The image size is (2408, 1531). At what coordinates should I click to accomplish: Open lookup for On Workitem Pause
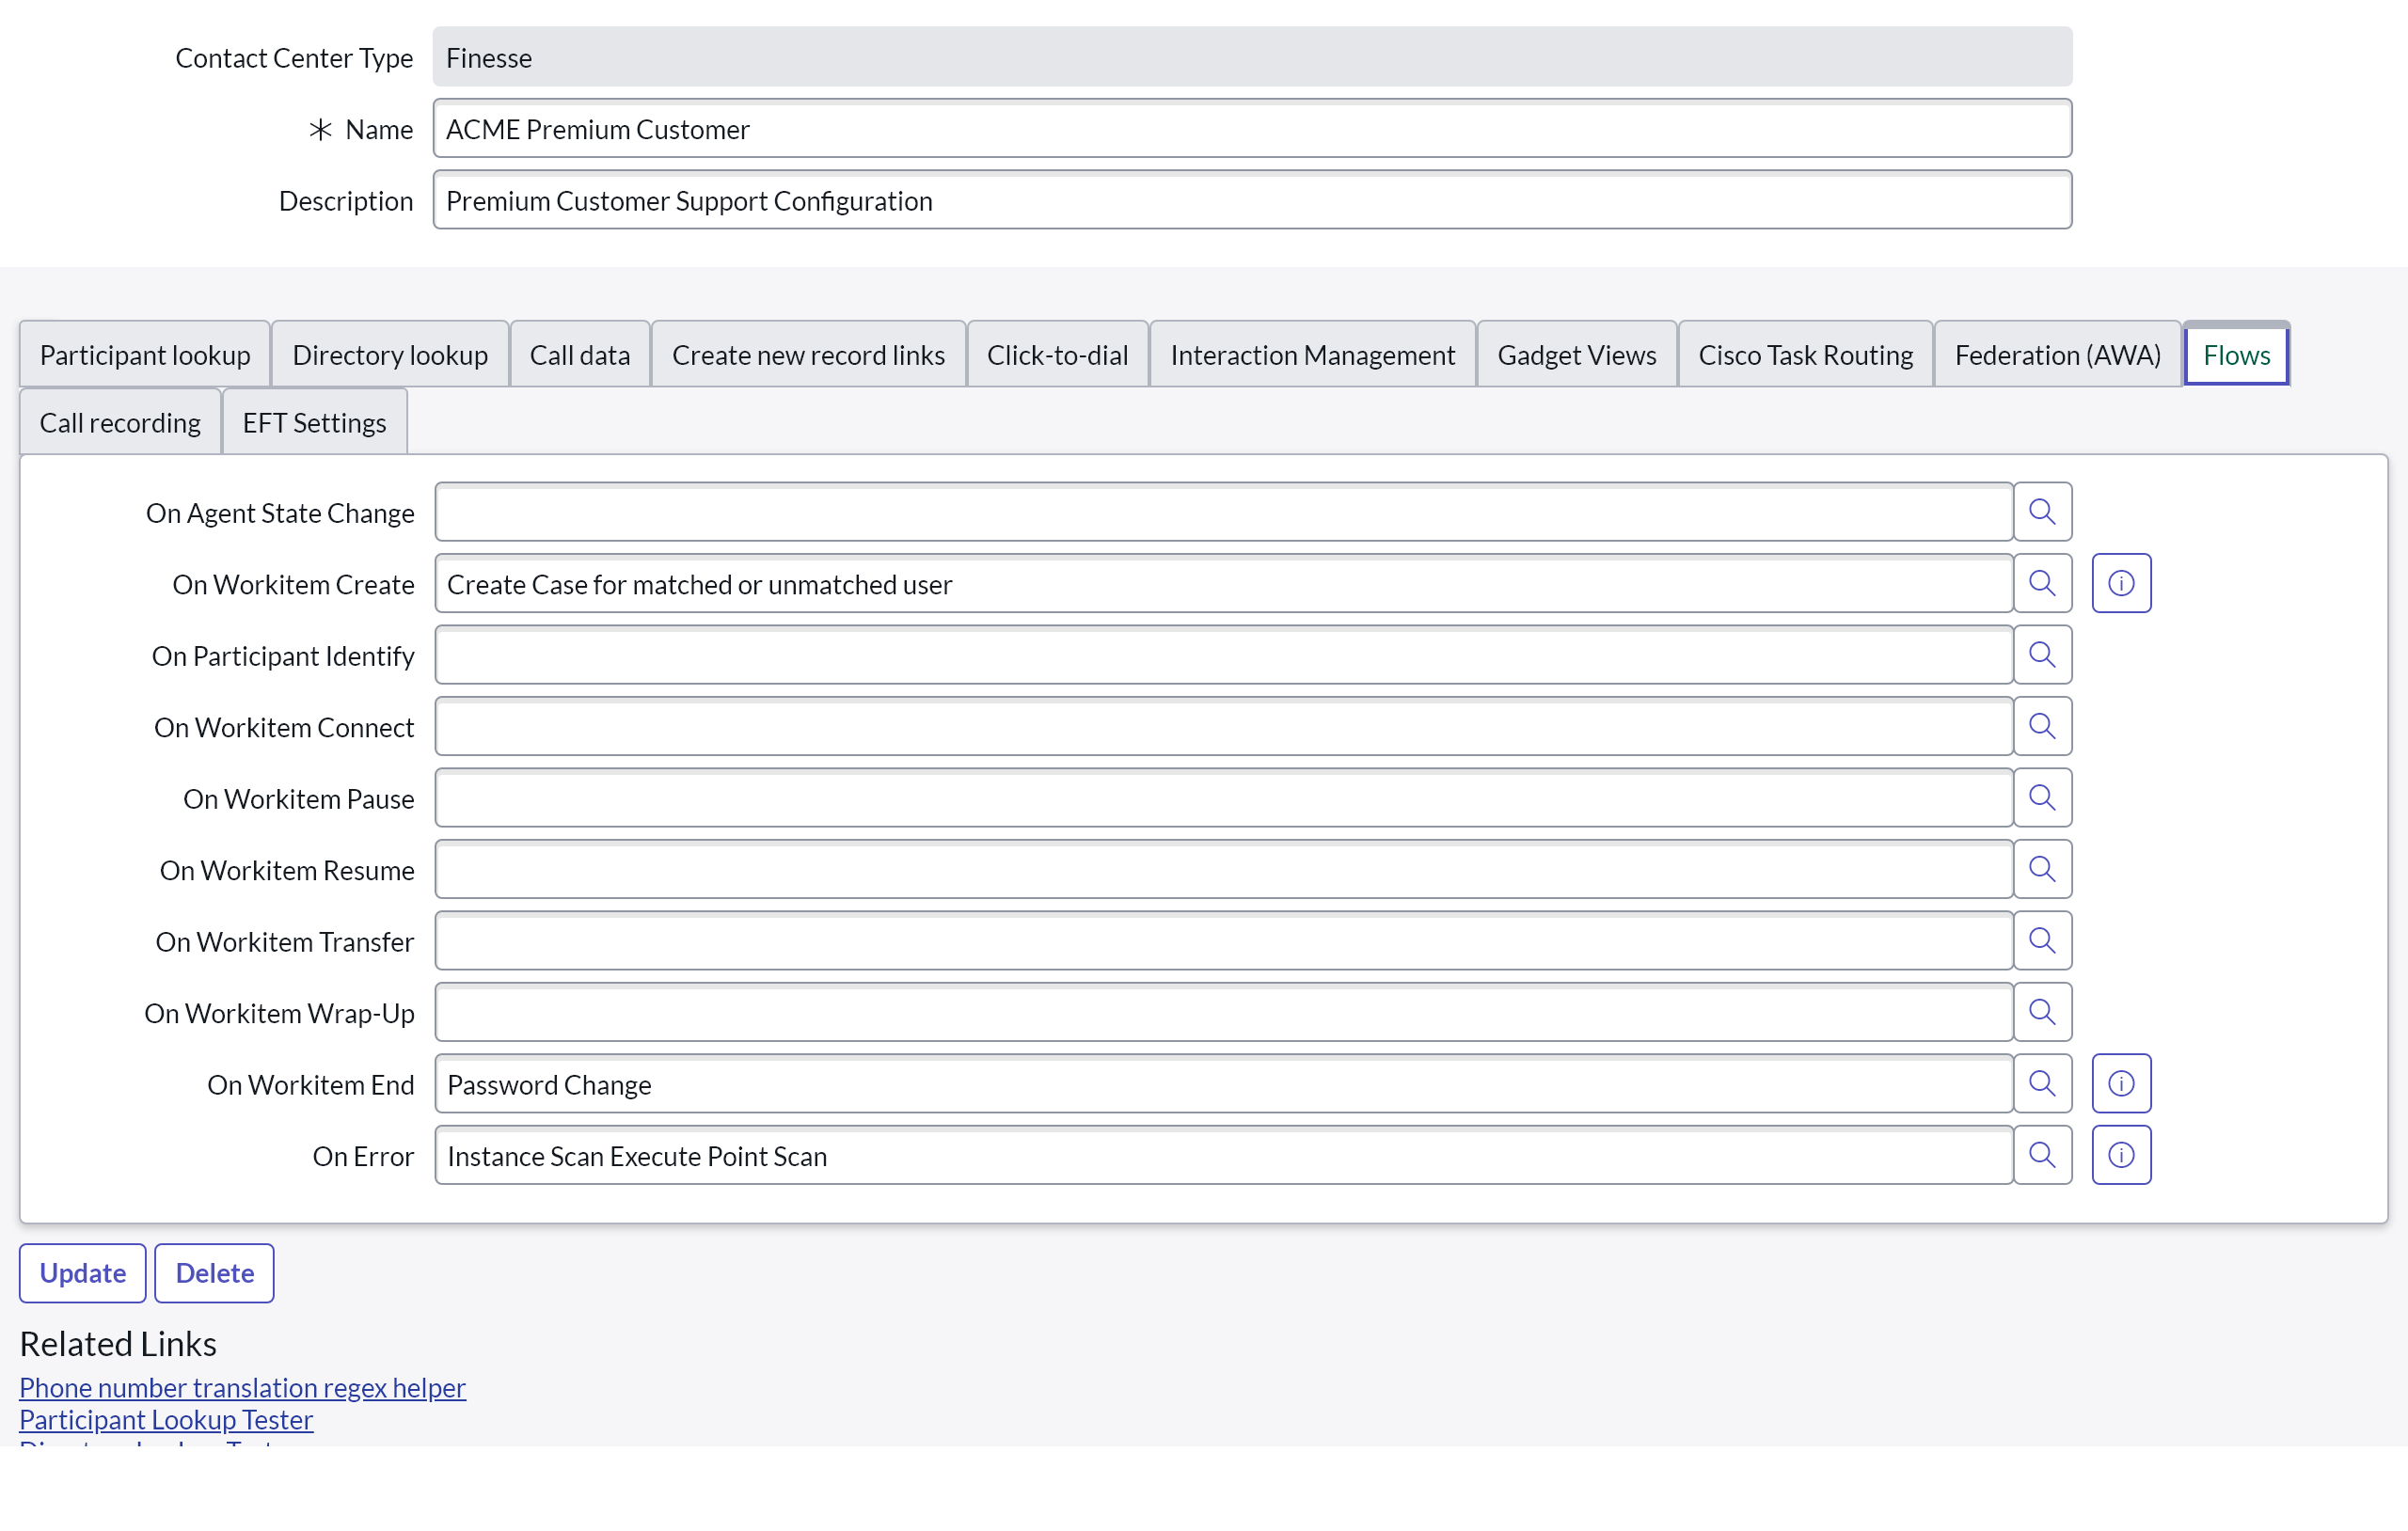tap(2041, 798)
